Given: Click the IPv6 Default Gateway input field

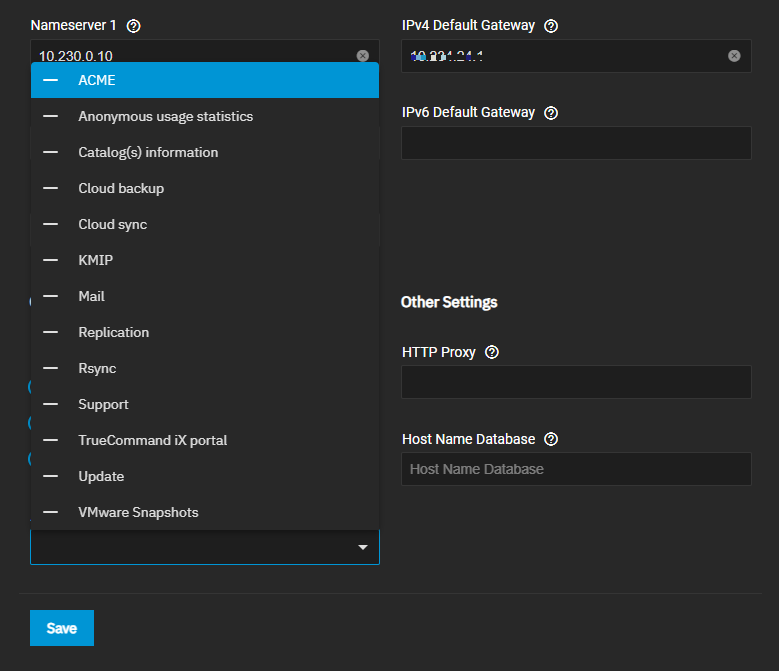Looking at the screenshot, I should pyautogui.click(x=575, y=143).
